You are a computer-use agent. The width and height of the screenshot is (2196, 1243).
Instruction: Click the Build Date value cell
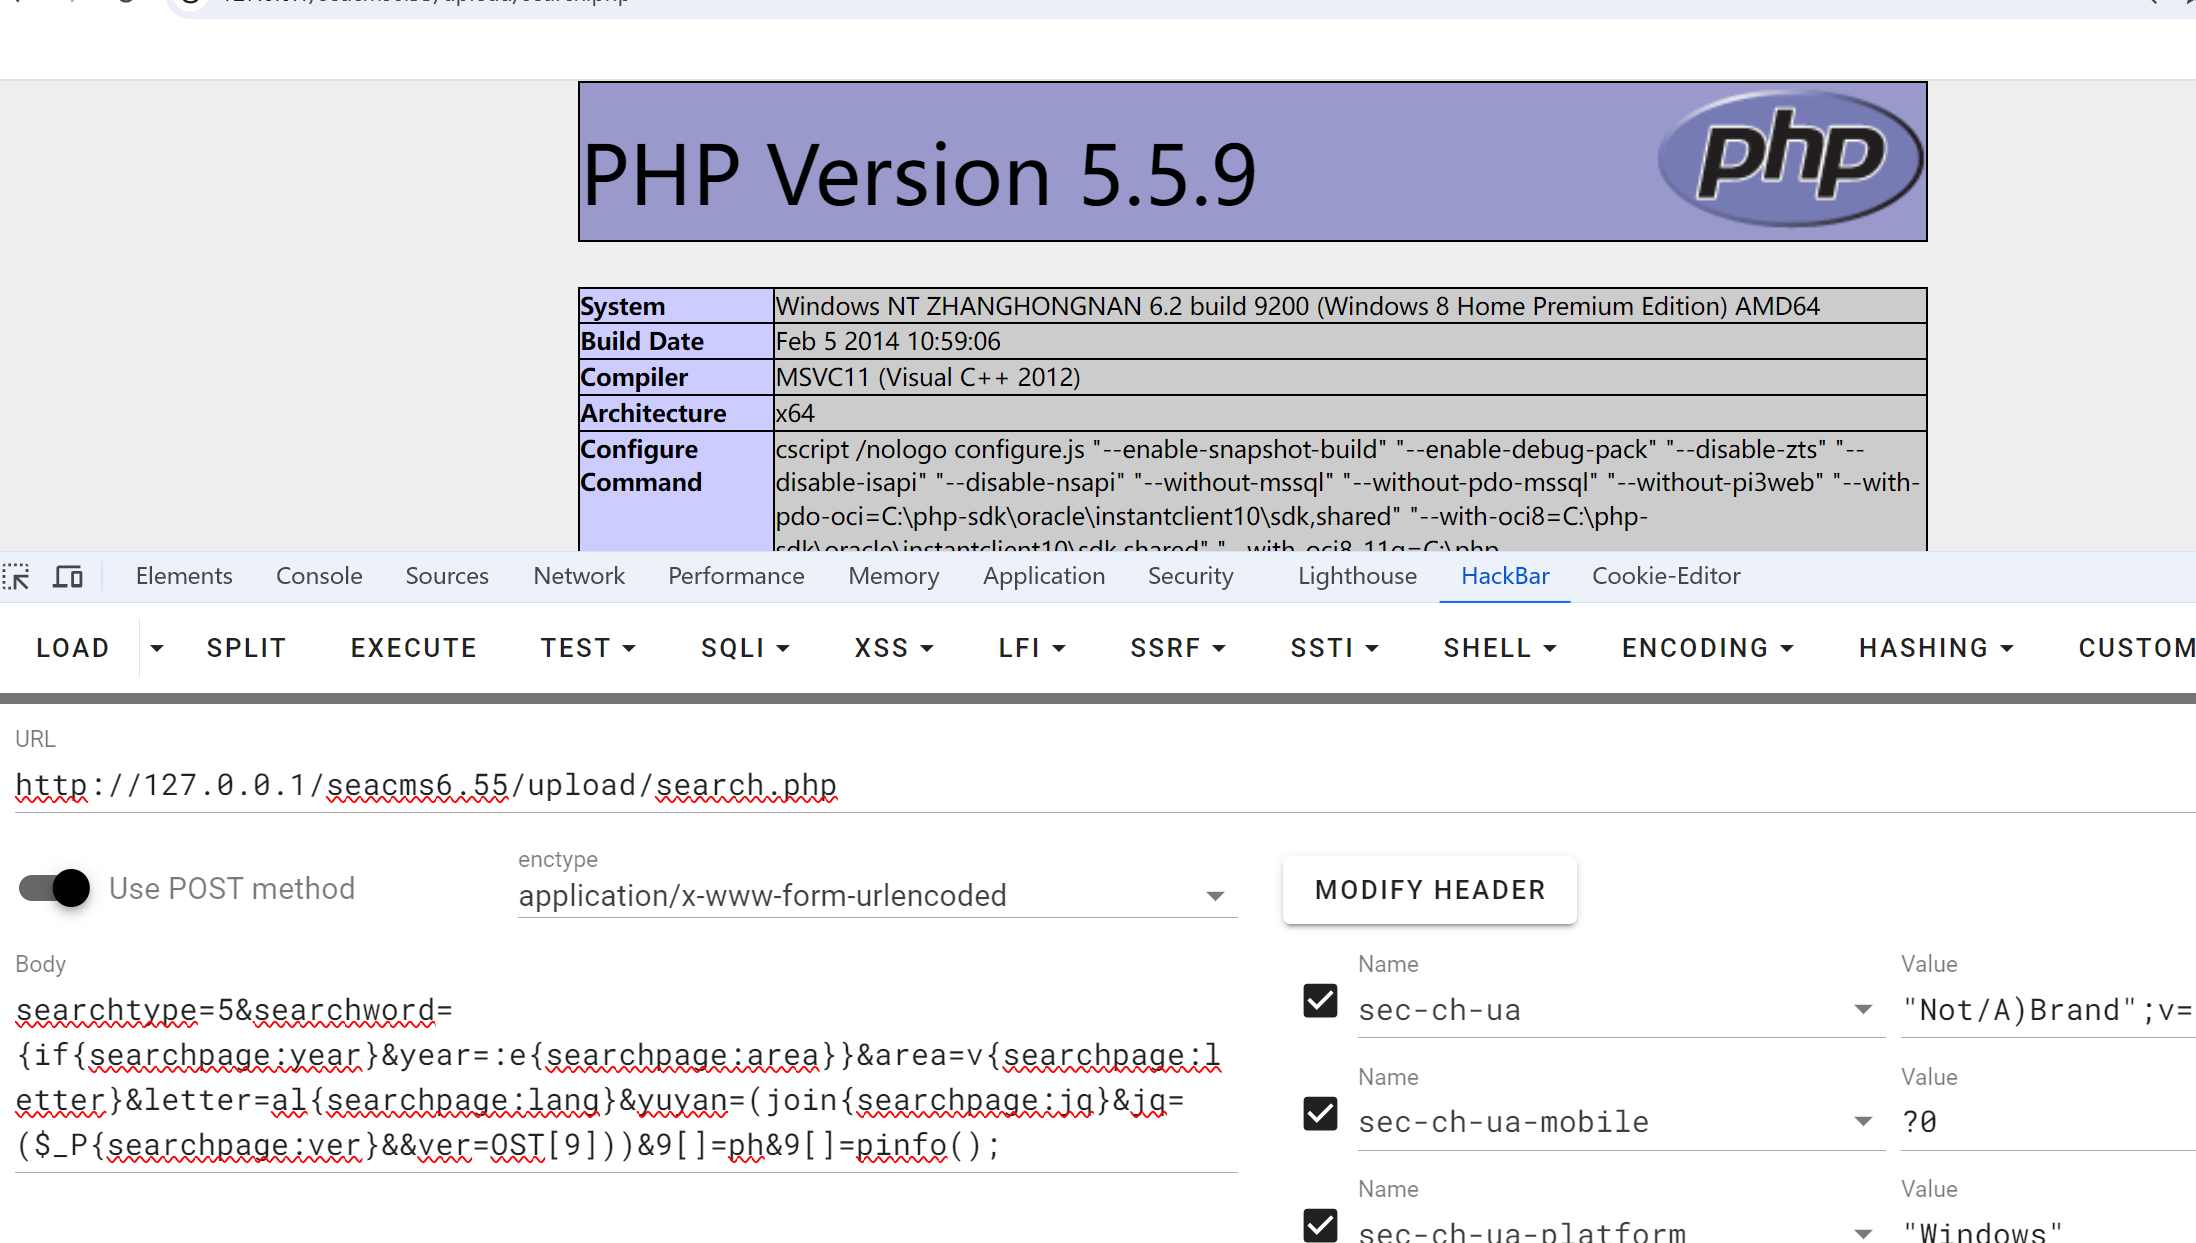1350,341
